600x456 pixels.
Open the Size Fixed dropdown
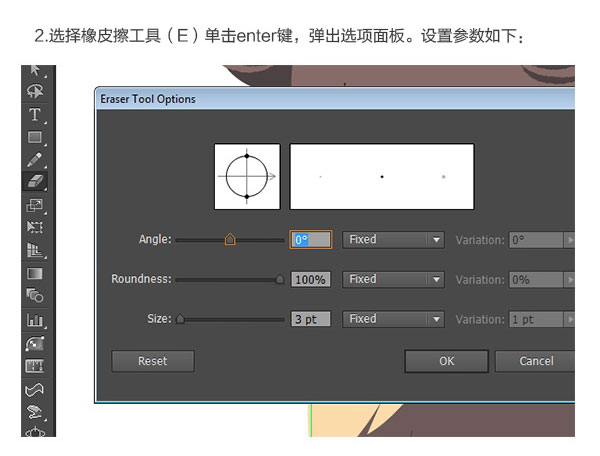click(393, 319)
